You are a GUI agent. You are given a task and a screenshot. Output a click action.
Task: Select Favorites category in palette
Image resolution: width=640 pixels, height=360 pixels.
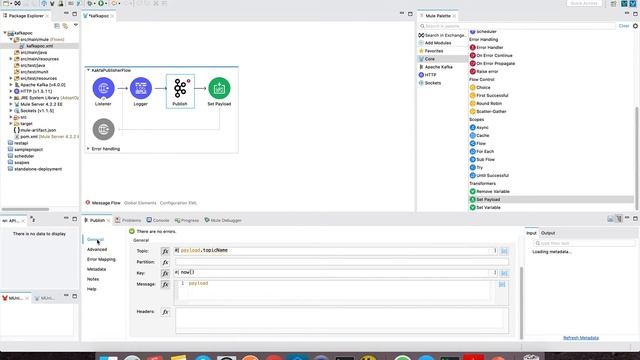431,51
